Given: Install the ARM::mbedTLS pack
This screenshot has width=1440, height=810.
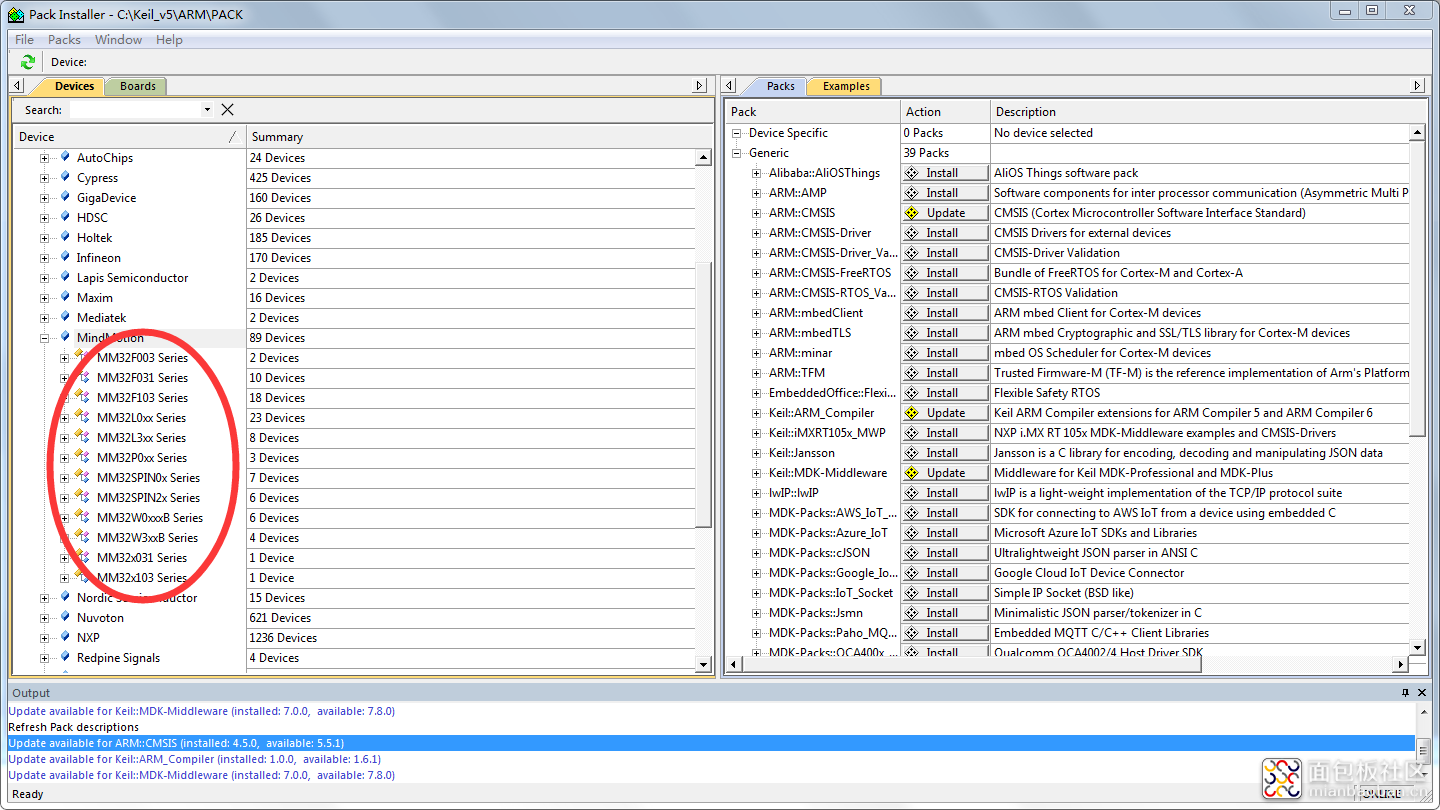Looking at the screenshot, I should point(944,333).
